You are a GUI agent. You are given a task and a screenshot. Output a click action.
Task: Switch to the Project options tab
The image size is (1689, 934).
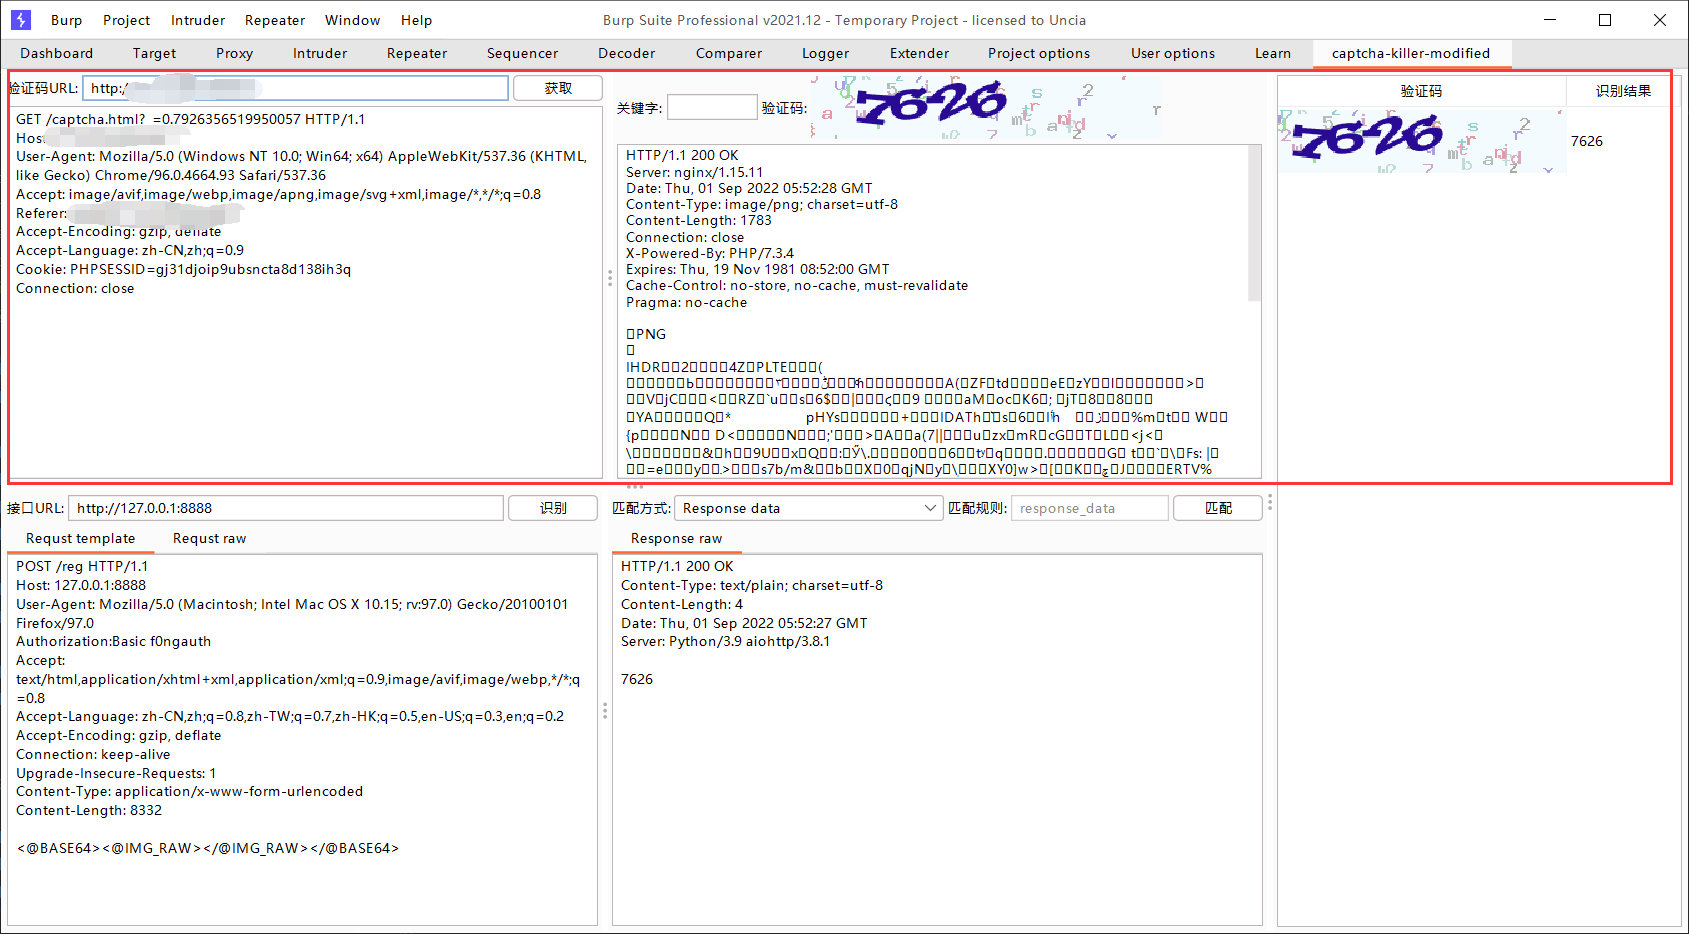pyautogui.click(x=1039, y=53)
